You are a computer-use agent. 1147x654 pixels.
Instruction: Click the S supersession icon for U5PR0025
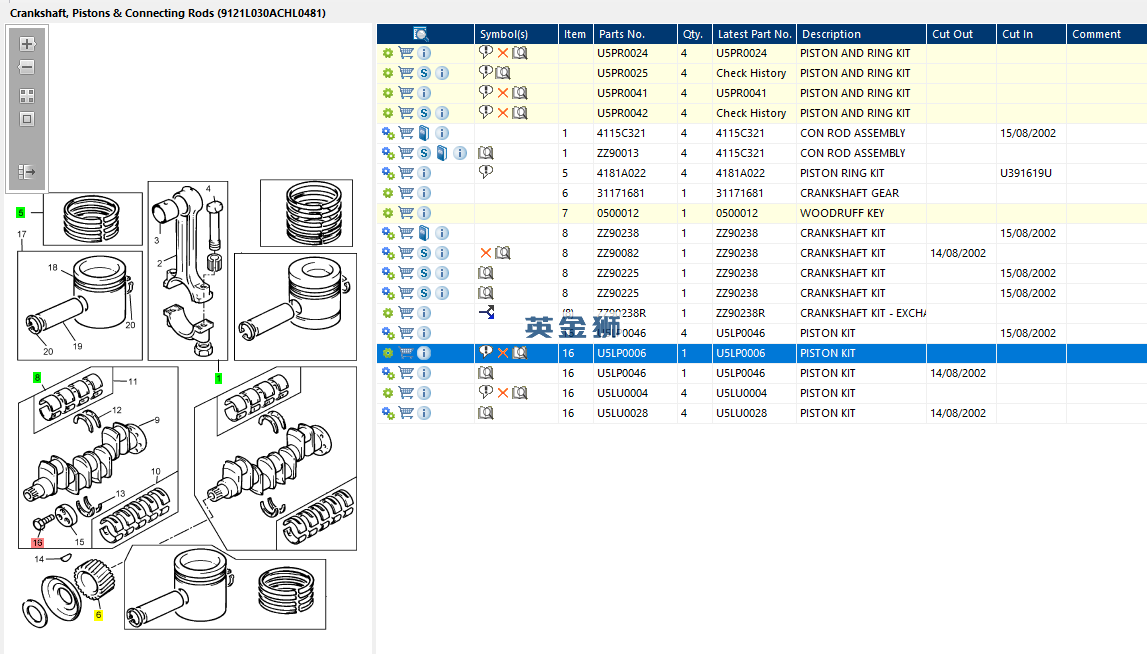(424, 73)
